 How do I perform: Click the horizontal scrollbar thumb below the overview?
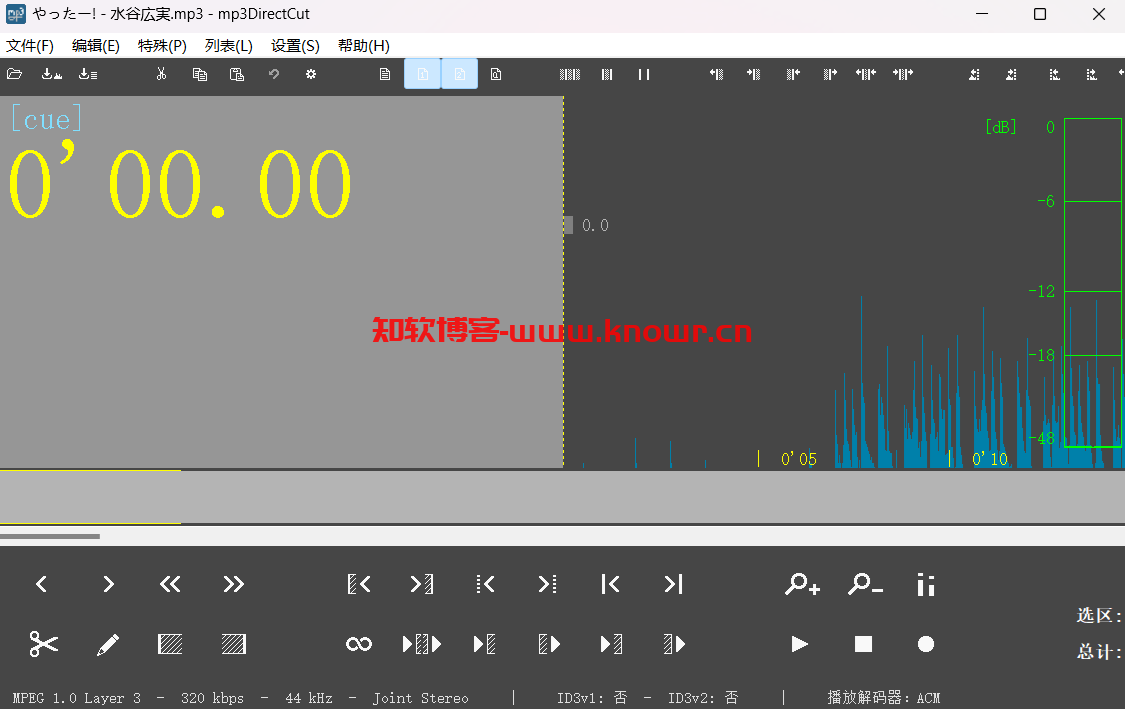(50, 535)
